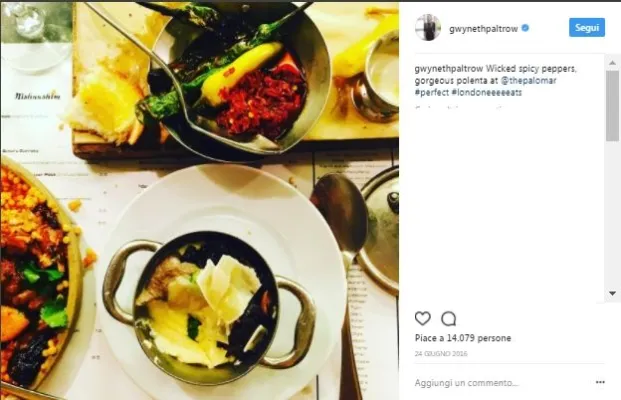
Task: Click the food photo of the post
Action: 200,201
